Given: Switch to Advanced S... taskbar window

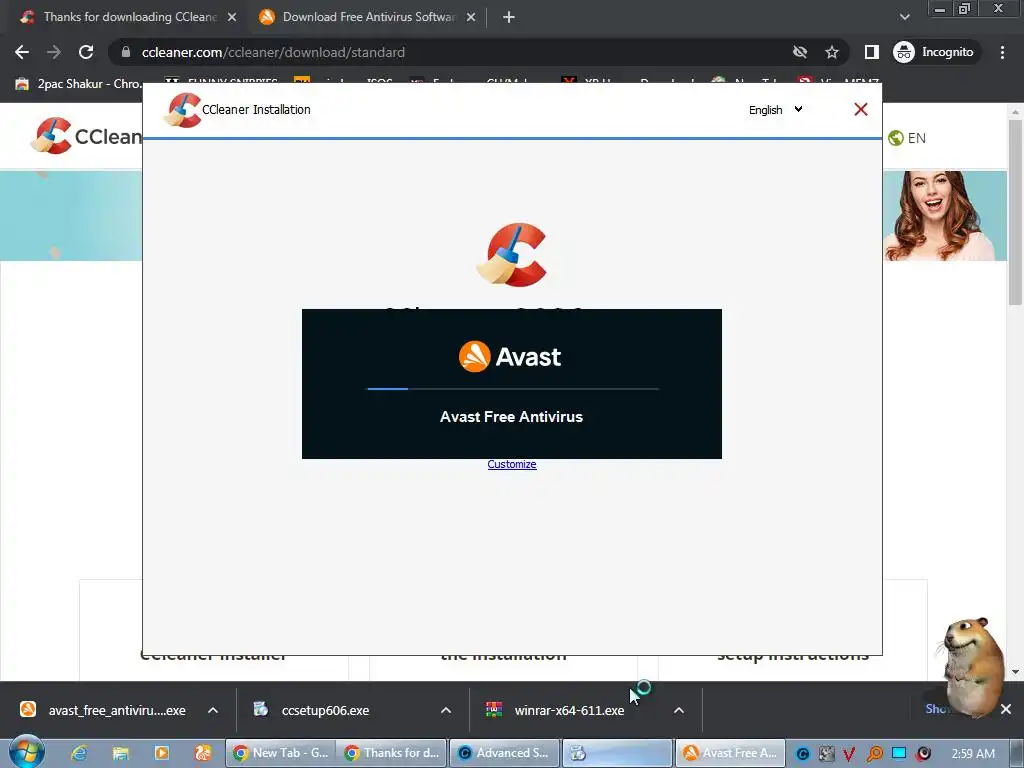Looking at the screenshot, I should [x=504, y=753].
